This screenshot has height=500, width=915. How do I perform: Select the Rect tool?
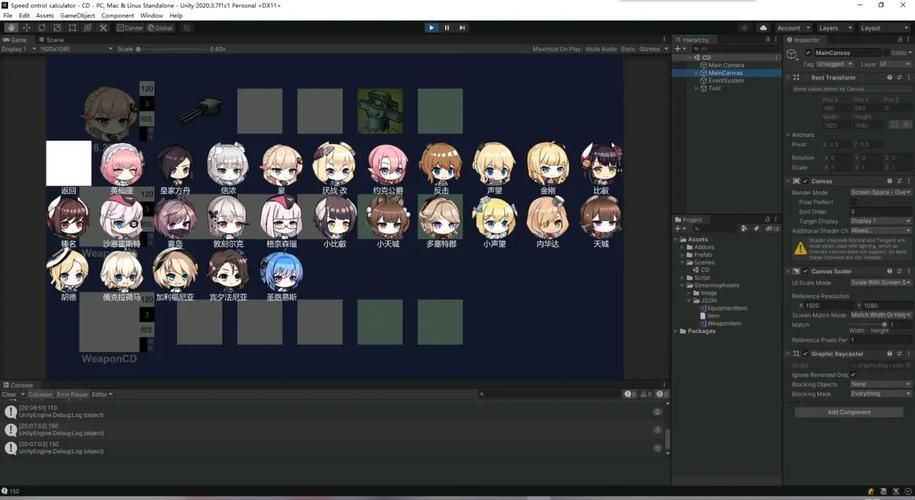pyautogui.click(x=72, y=27)
